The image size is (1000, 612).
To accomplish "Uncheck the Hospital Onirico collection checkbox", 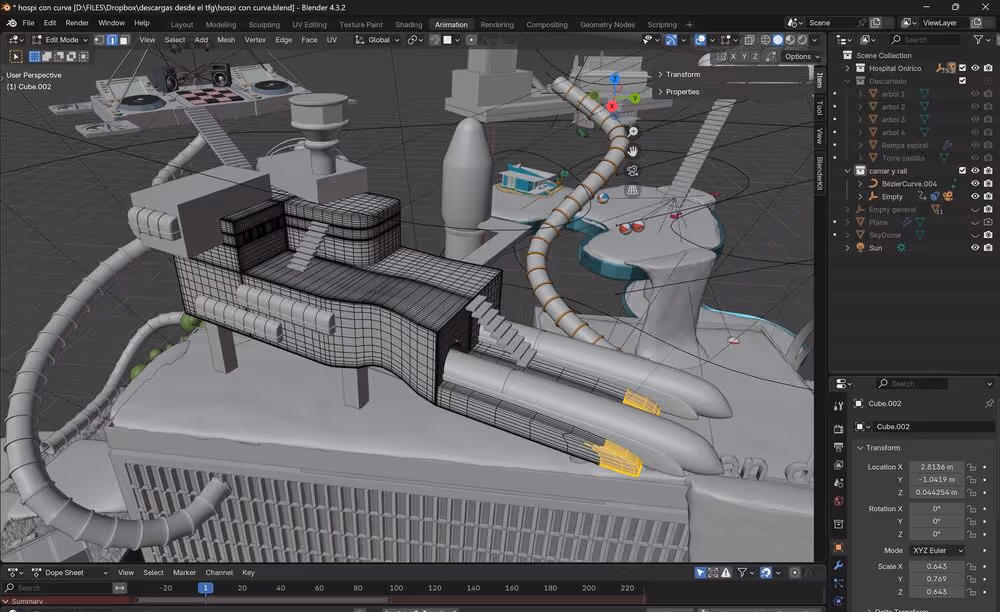I will [x=962, y=68].
